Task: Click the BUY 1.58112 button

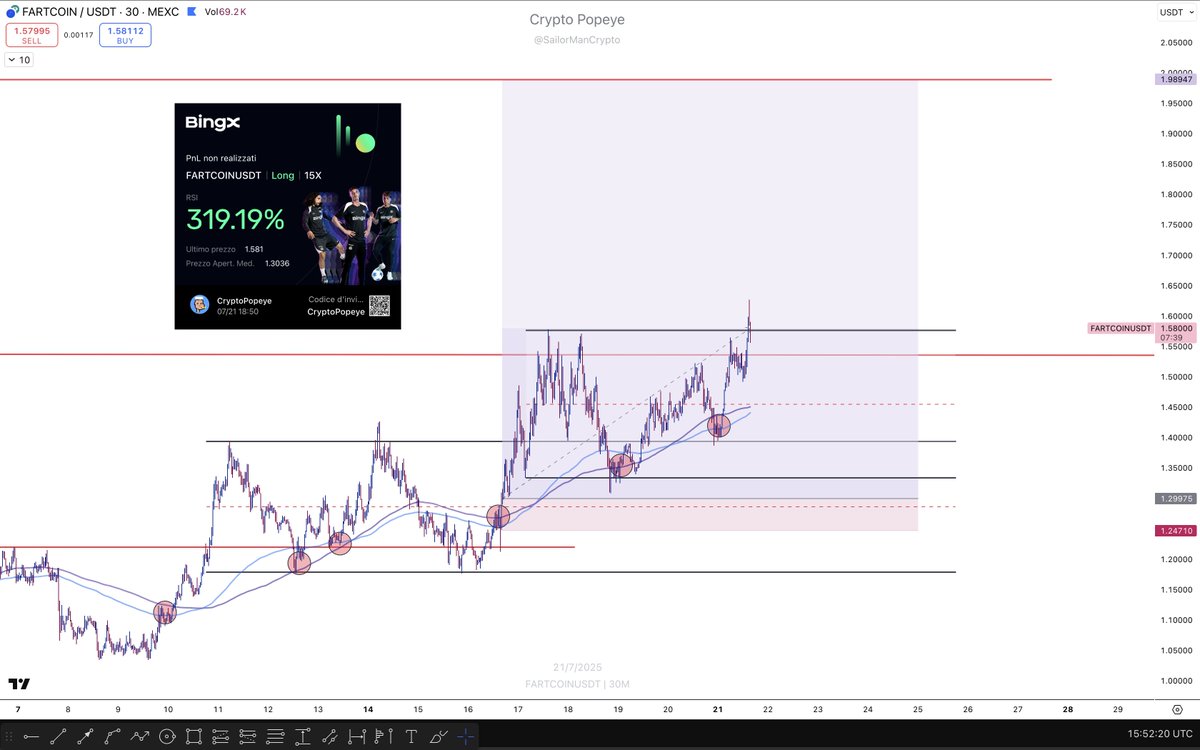Action: pyautogui.click(x=126, y=35)
